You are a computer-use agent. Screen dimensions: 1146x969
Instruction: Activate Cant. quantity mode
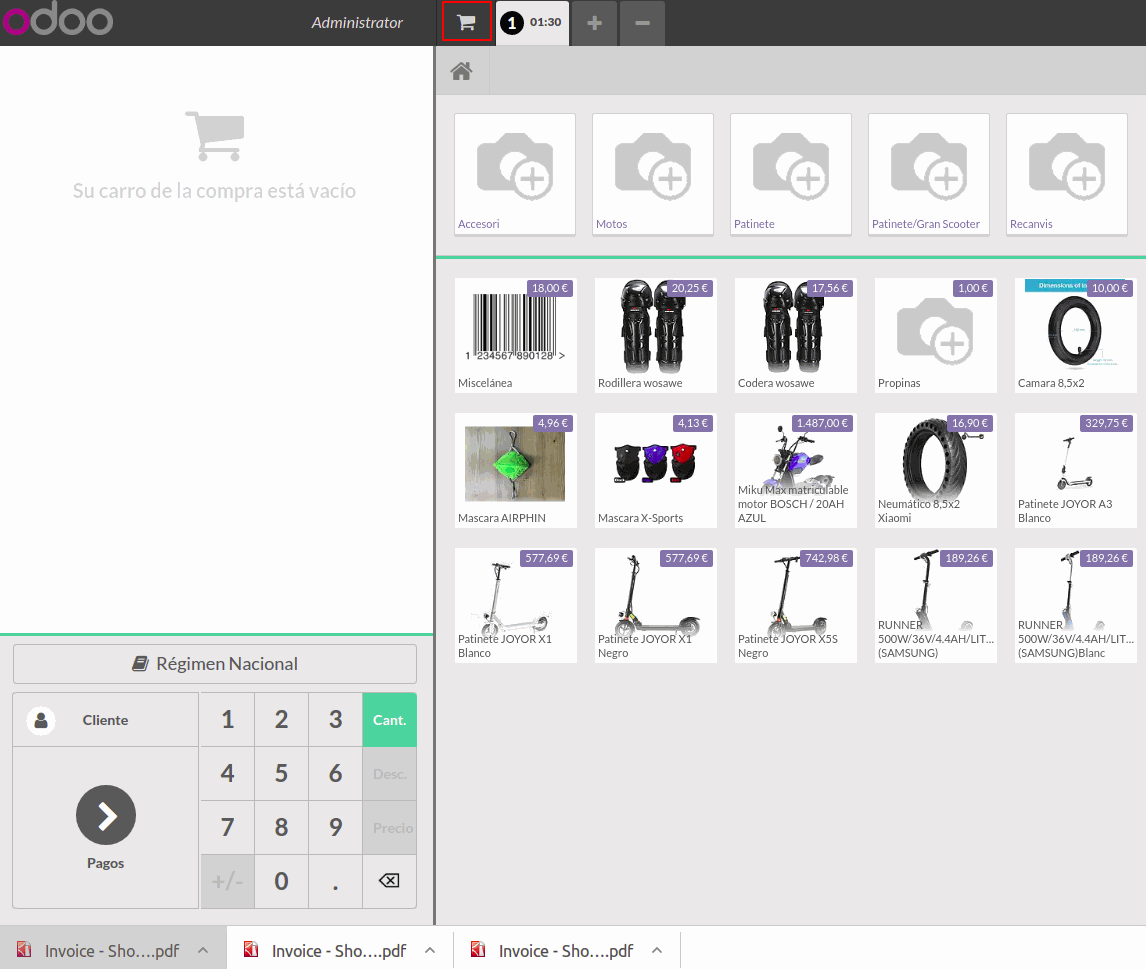pyautogui.click(x=389, y=720)
